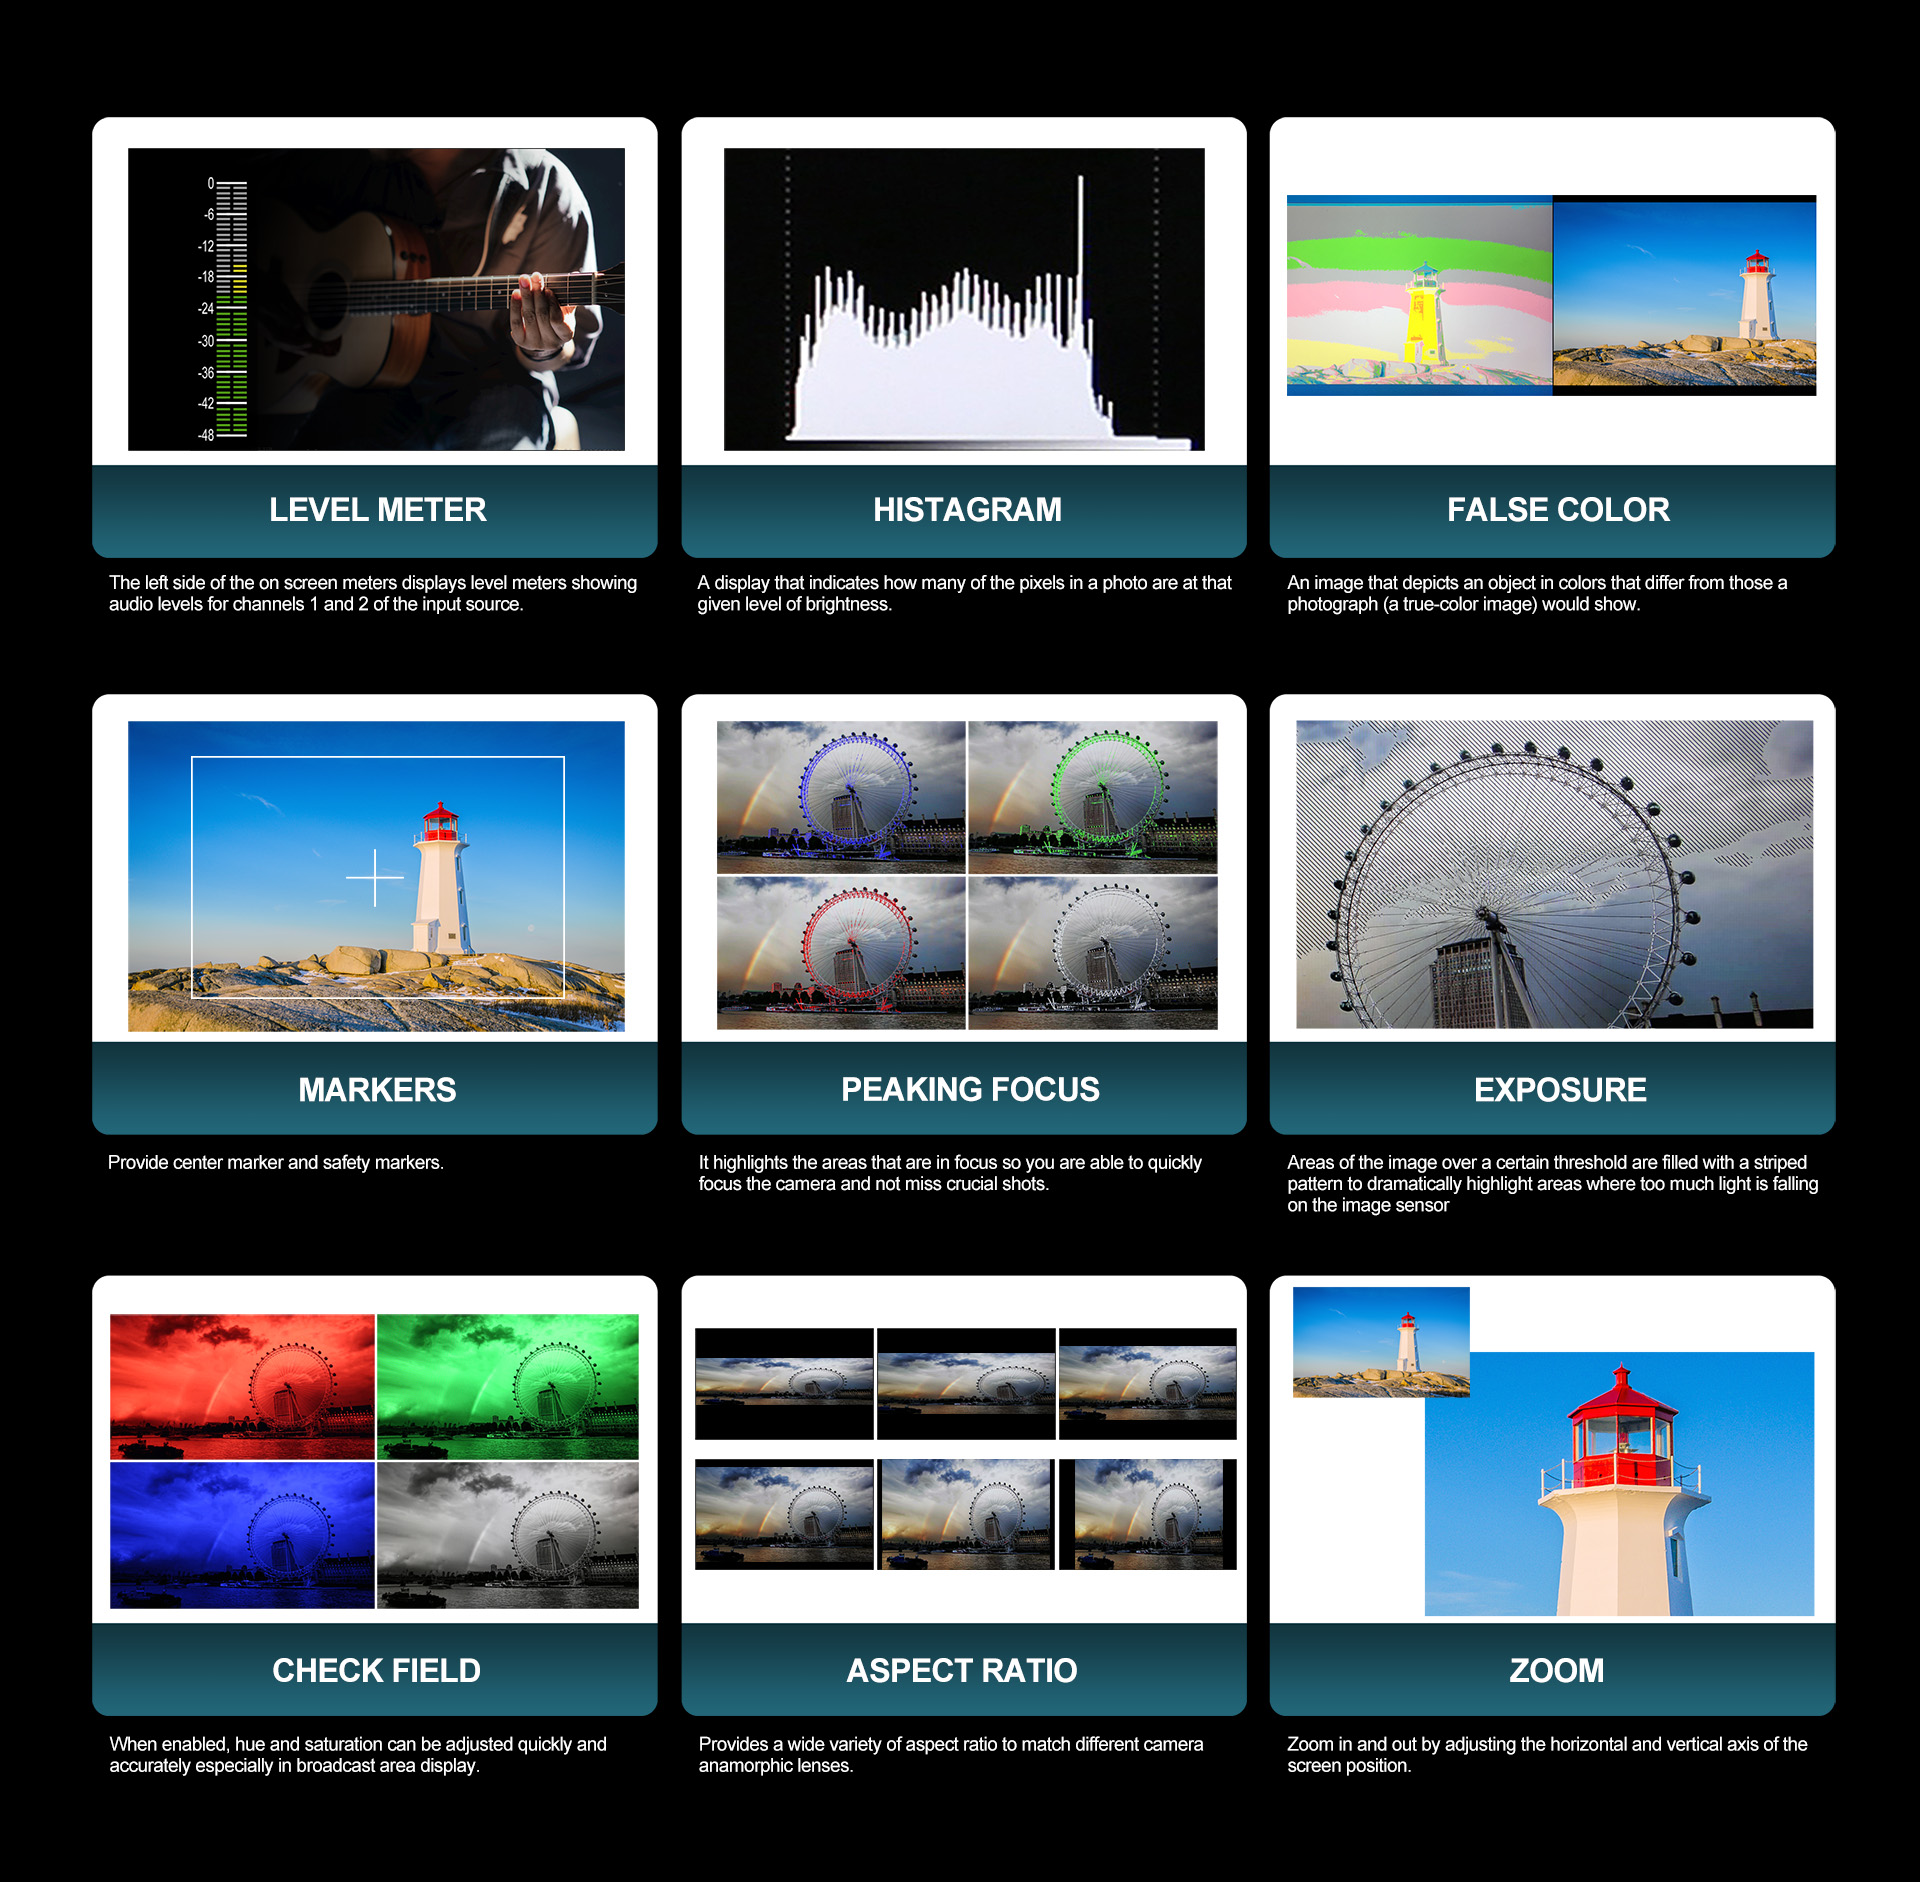Viewport: 1920px width, 1882px height.
Task: Select the monochrome check field image
Action: 508,1535
